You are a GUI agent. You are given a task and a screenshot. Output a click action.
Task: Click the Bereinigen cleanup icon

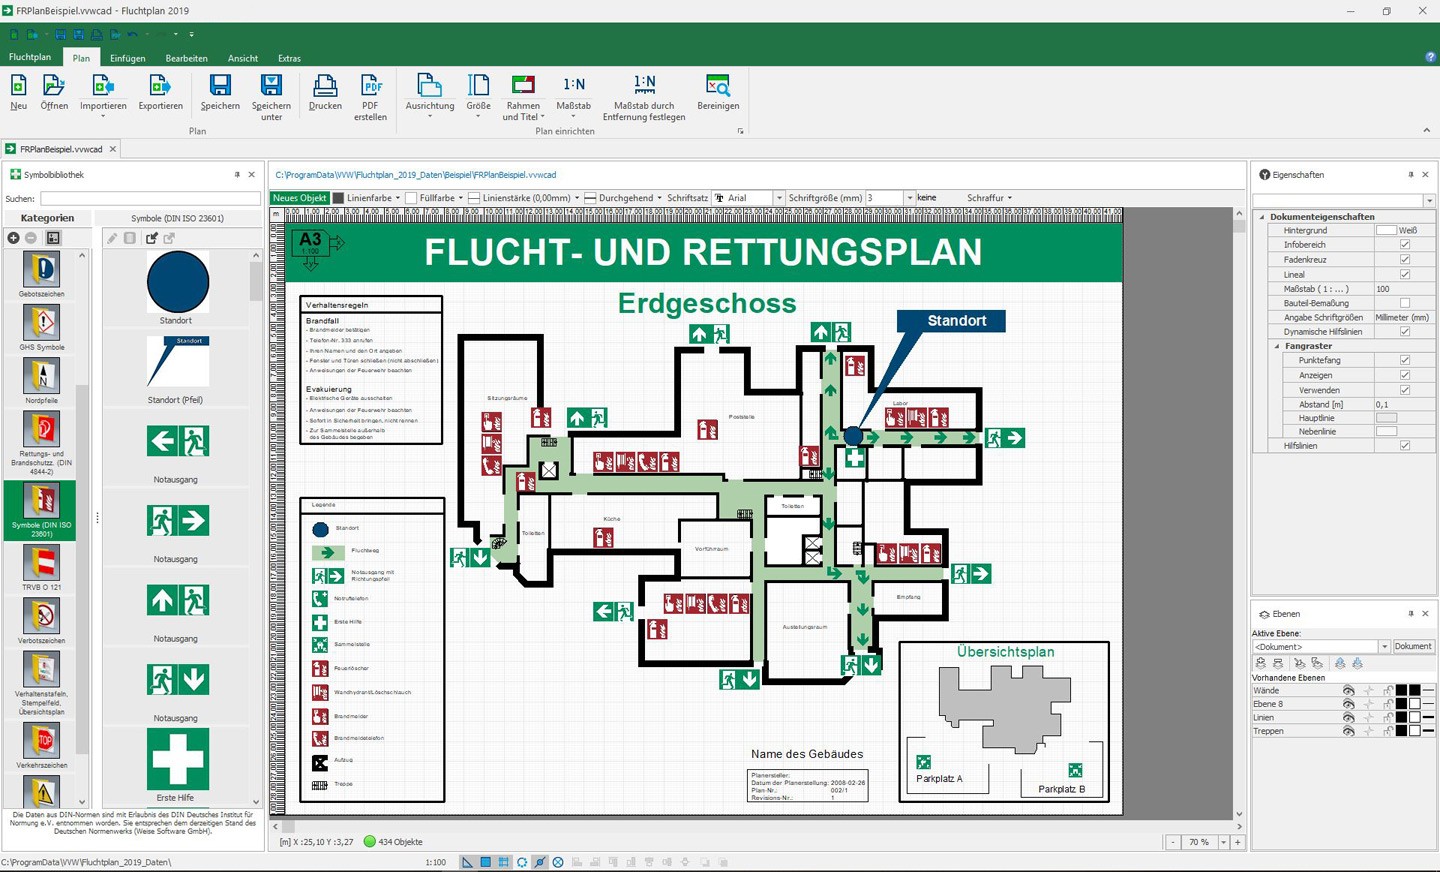pos(718,91)
